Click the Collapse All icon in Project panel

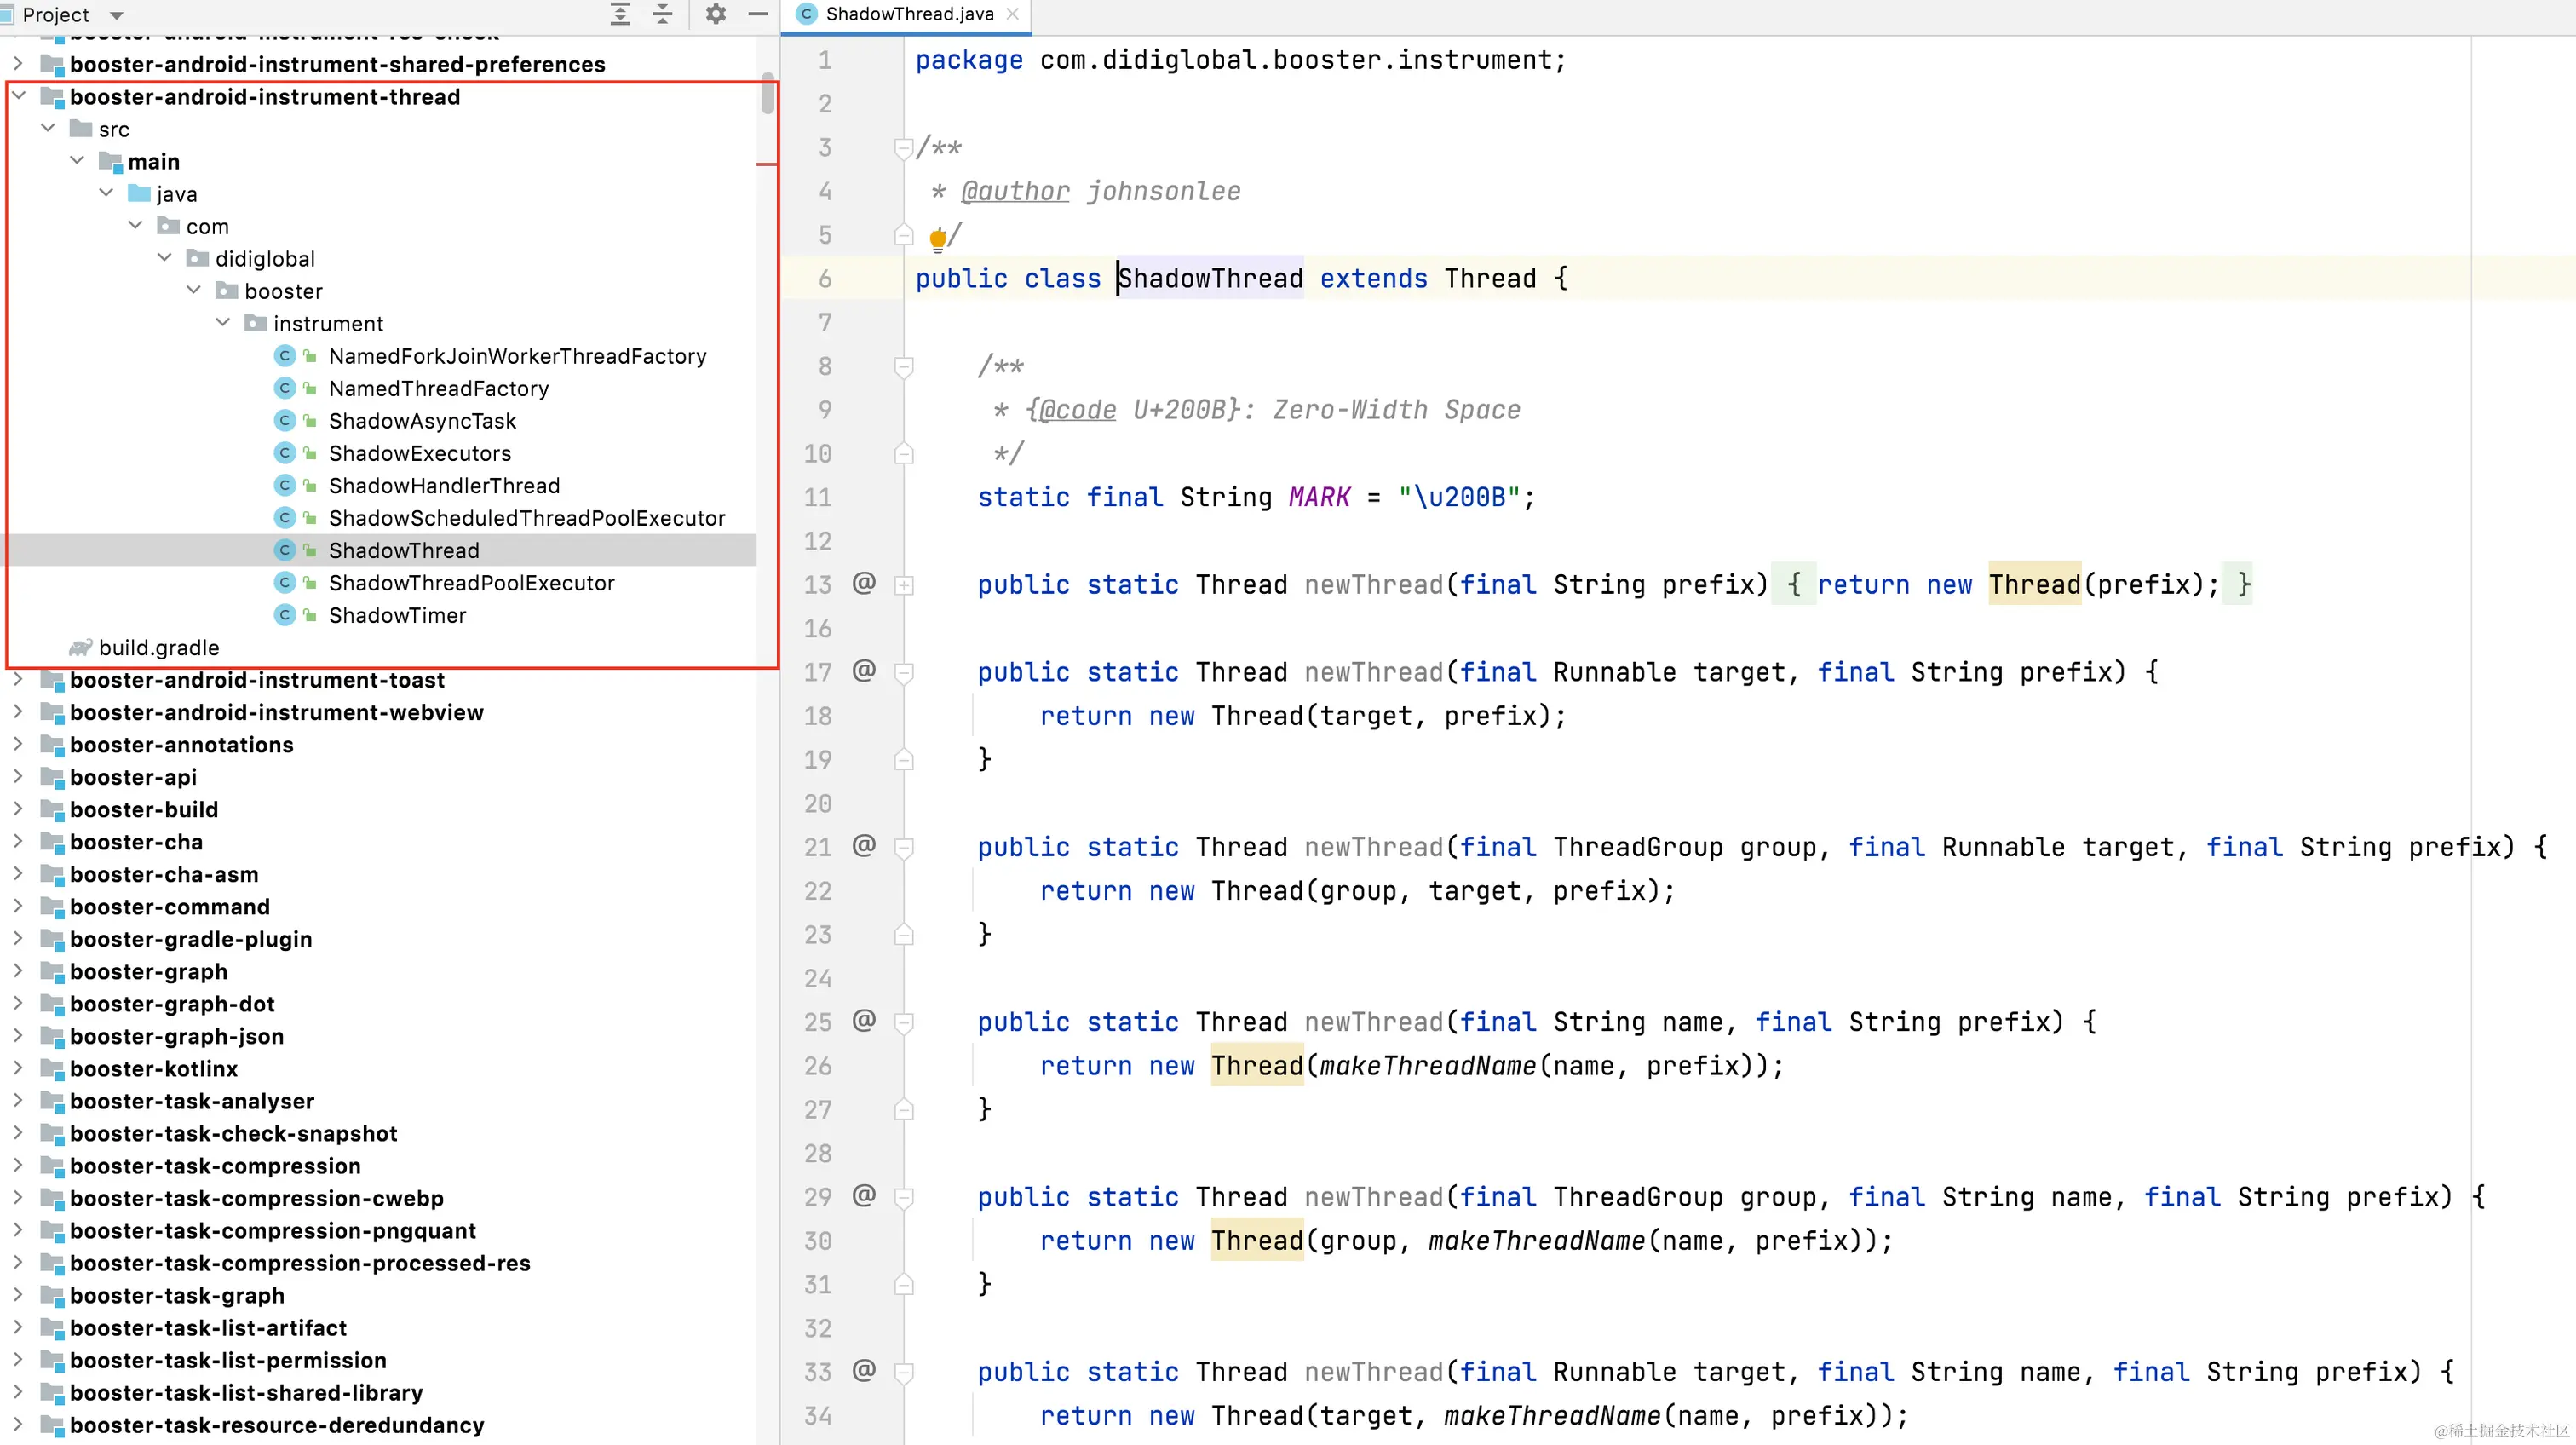coord(662,14)
